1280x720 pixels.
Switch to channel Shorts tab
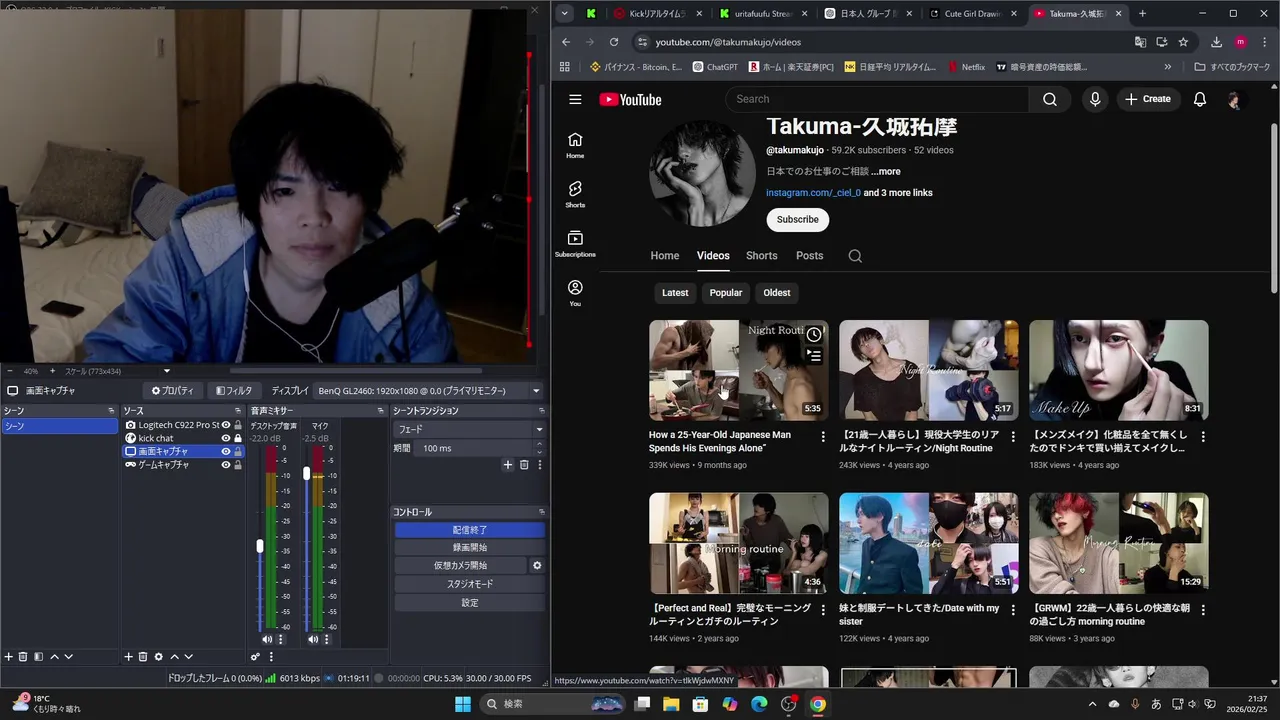coord(761,256)
